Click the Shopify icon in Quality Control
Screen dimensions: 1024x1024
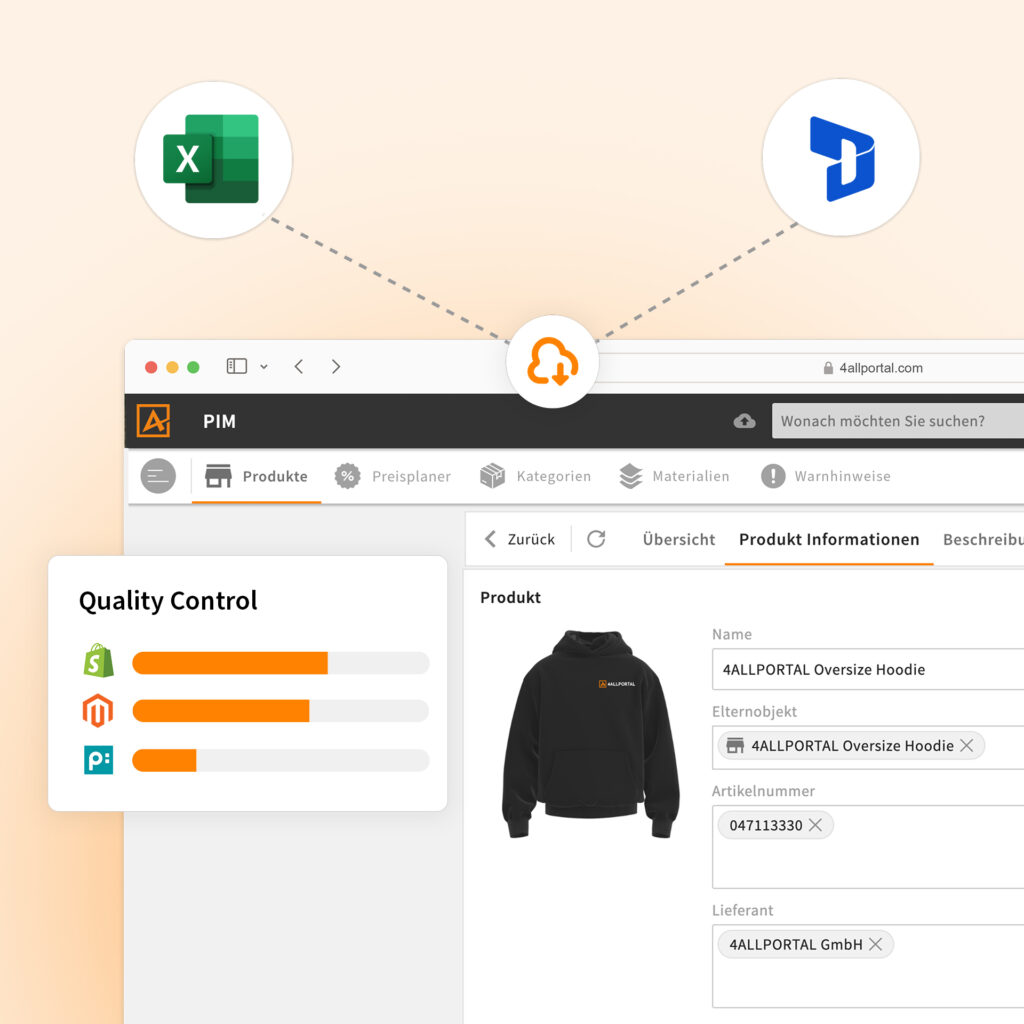[98, 662]
